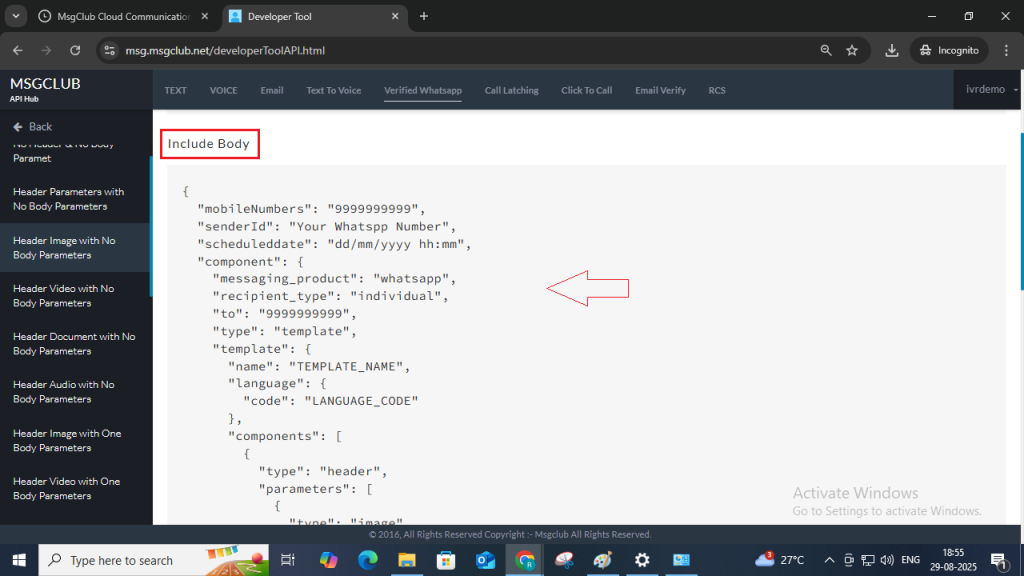
Task: Close the Developer Tool tab
Action: 395,16
